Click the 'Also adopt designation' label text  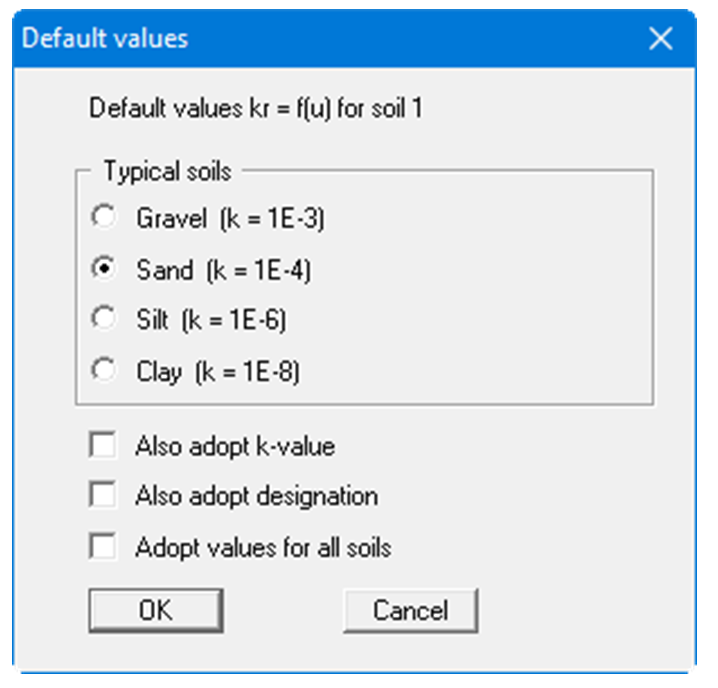tap(256, 497)
